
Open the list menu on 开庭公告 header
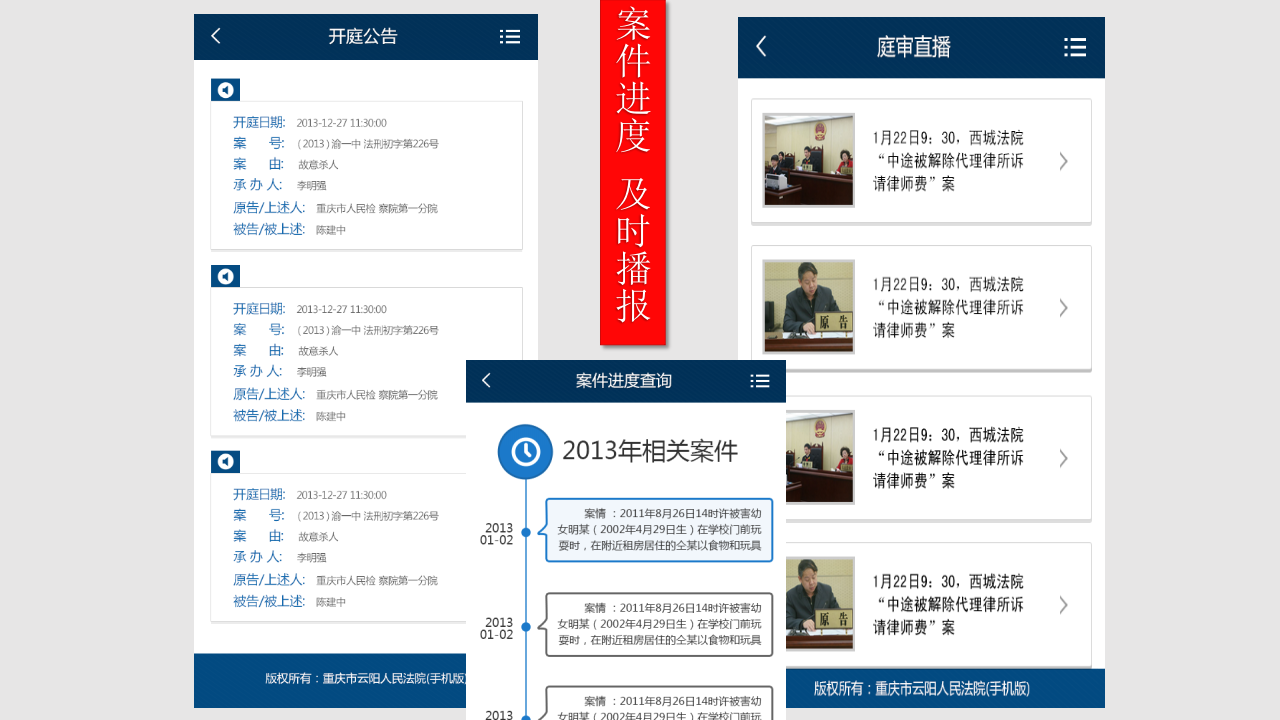(510, 35)
